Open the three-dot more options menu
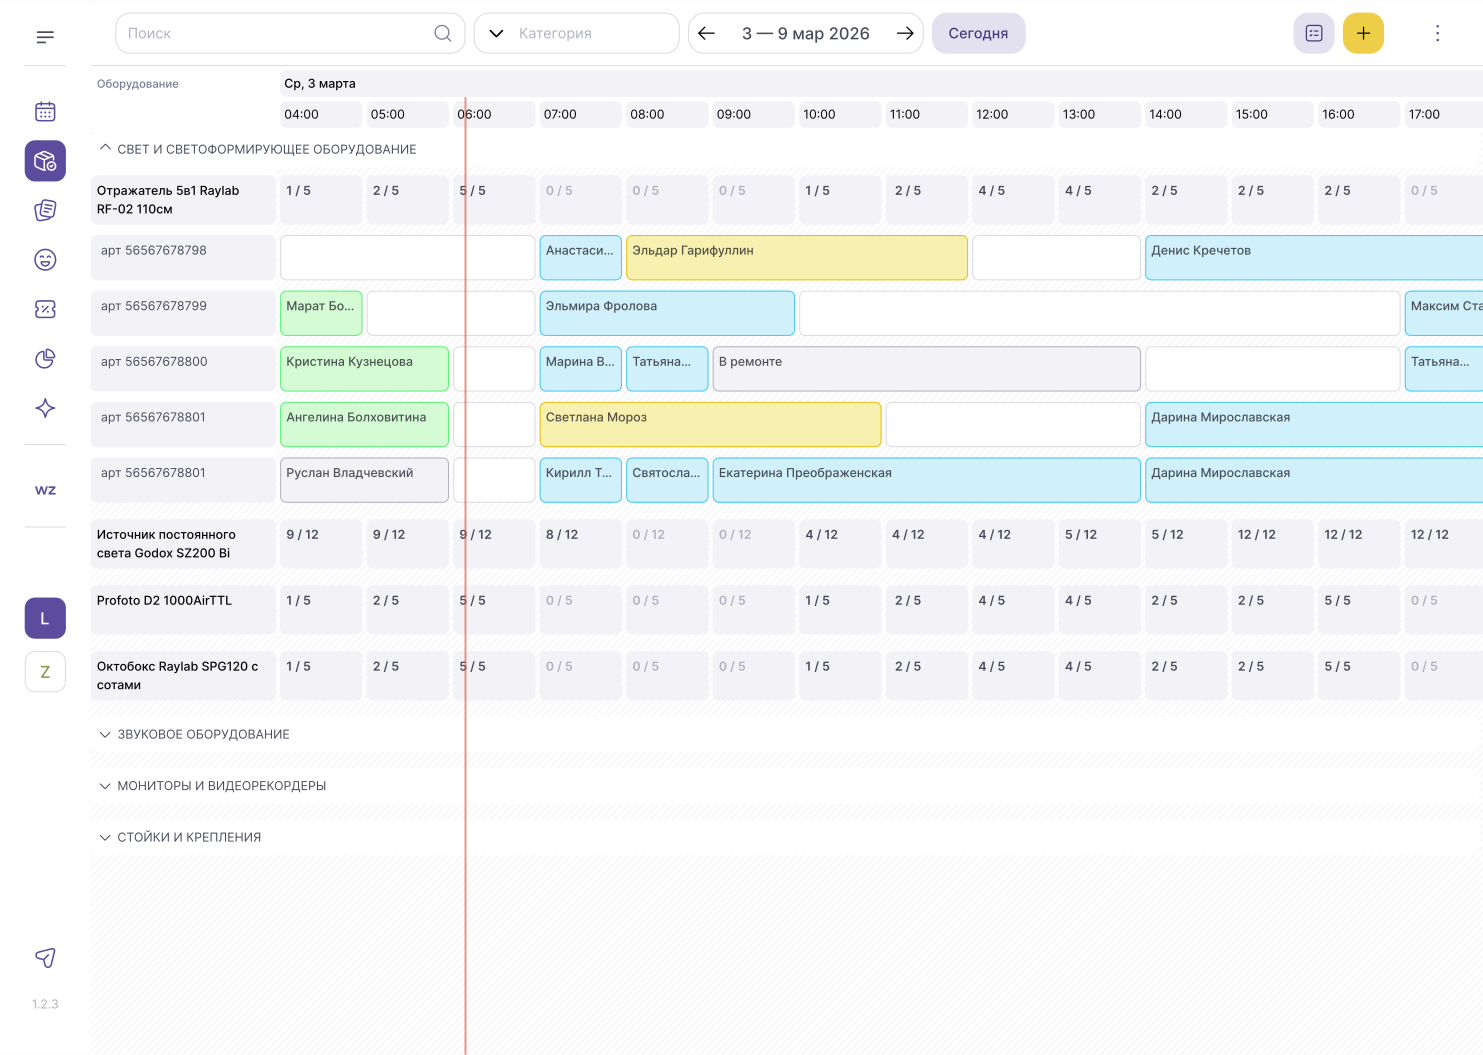1483x1055 pixels. click(x=1437, y=33)
